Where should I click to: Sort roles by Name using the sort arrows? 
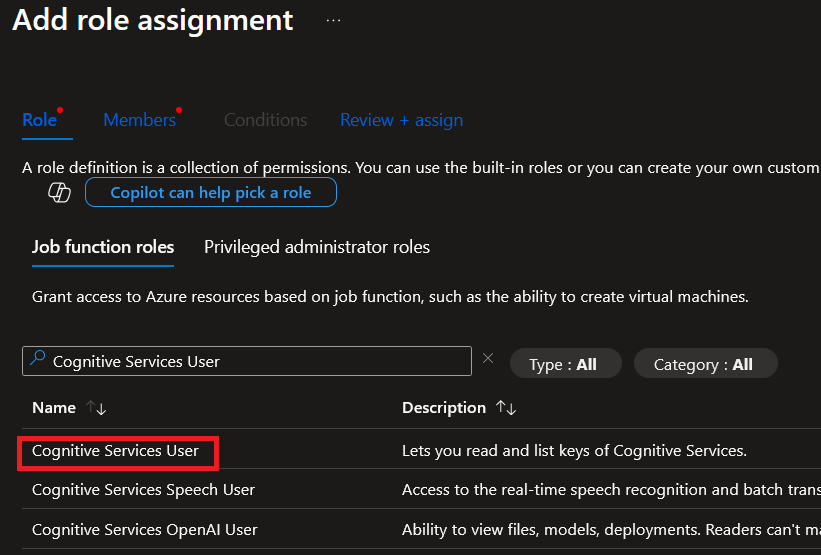coord(96,408)
